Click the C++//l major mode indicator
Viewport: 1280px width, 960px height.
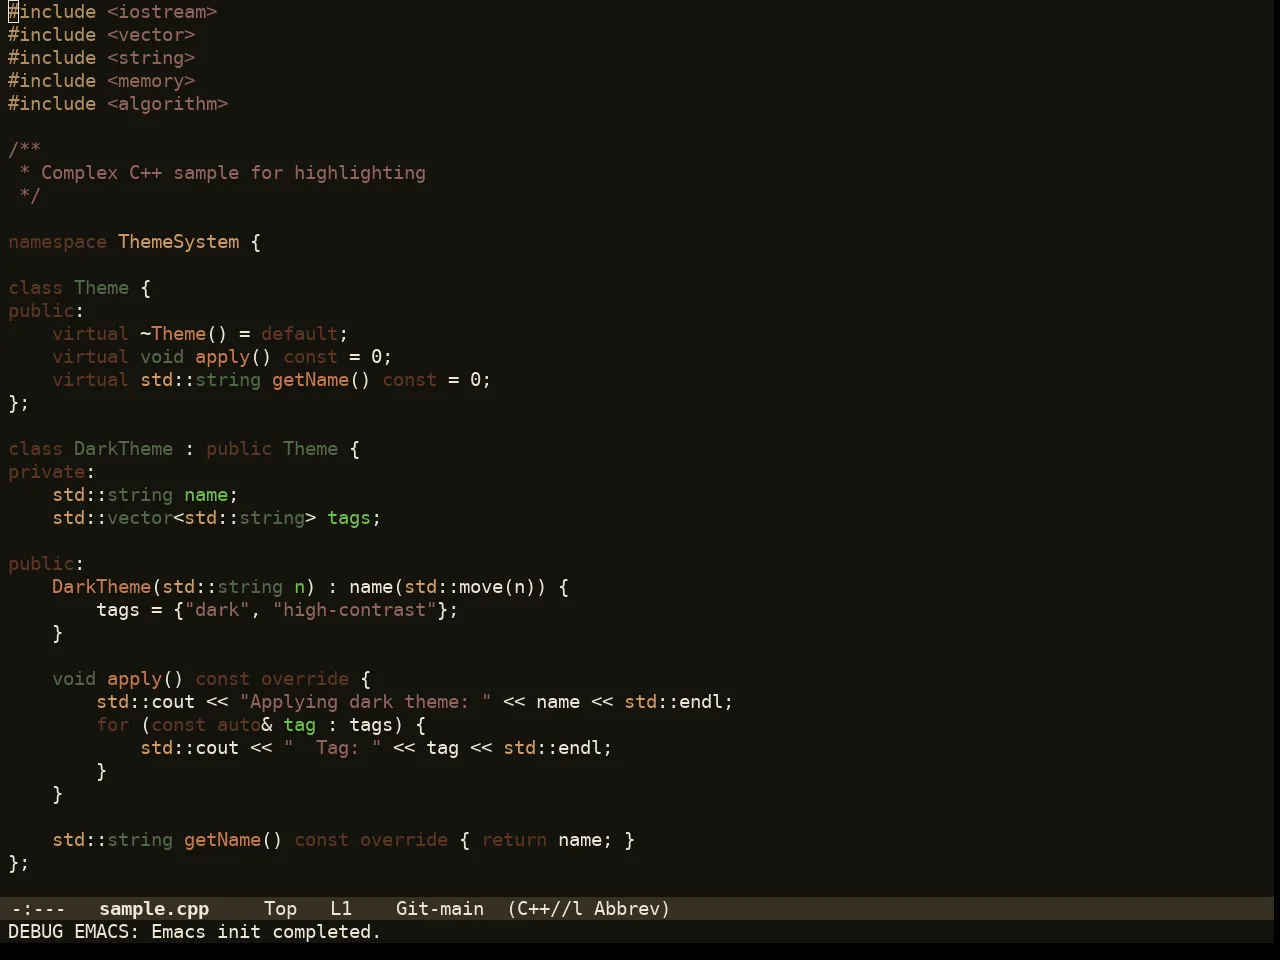tap(545, 909)
